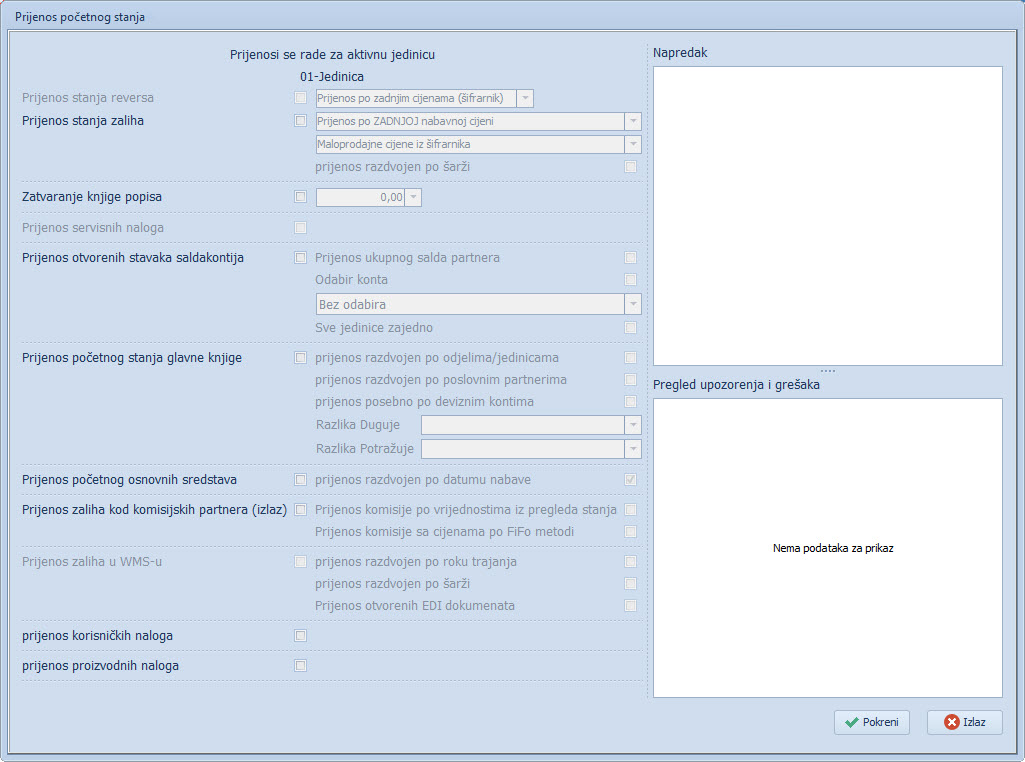Click the Napredak progress panel
The width and height of the screenshot is (1025, 762).
[827, 215]
